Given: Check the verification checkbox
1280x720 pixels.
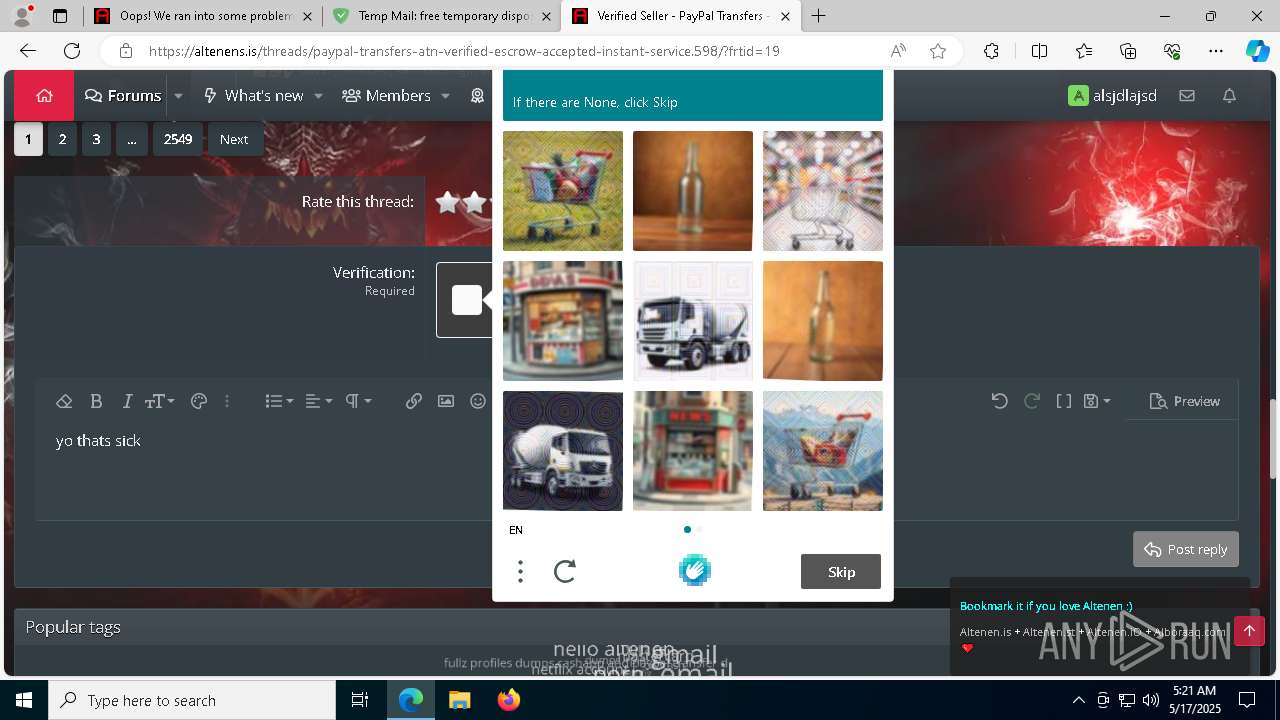Looking at the screenshot, I should click(467, 300).
